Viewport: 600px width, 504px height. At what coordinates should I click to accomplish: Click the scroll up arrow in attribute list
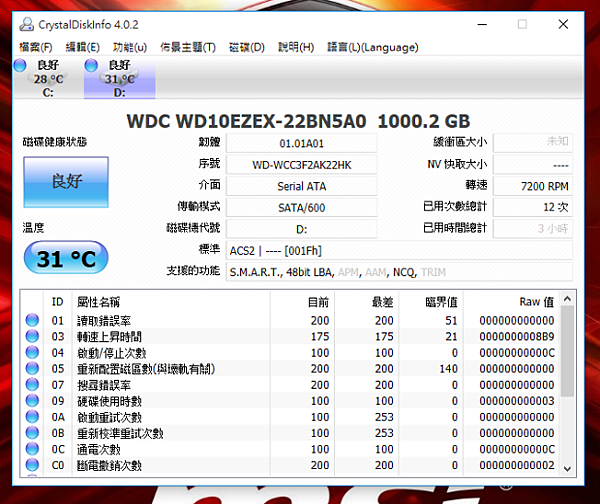(x=567, y=299)
